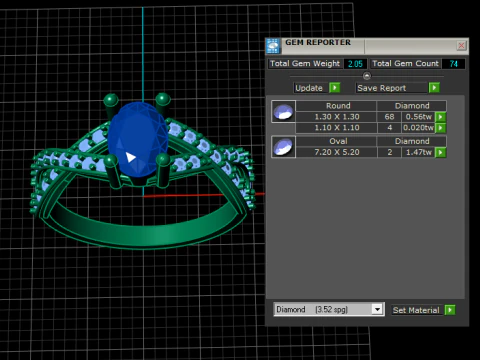Select the 7.20 X 5.20 size cell
Screen dimensions: 480x360
[337, 152]
